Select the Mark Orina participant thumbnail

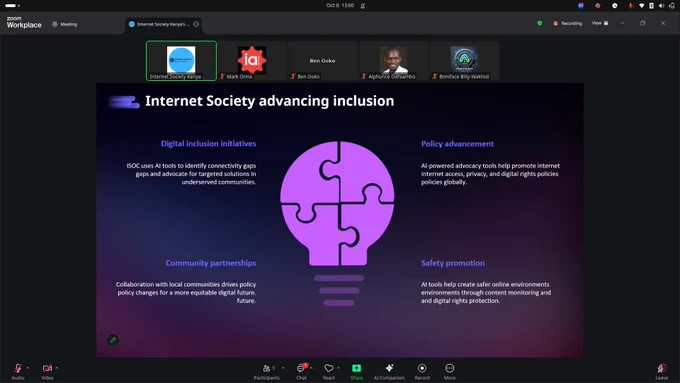252,61
